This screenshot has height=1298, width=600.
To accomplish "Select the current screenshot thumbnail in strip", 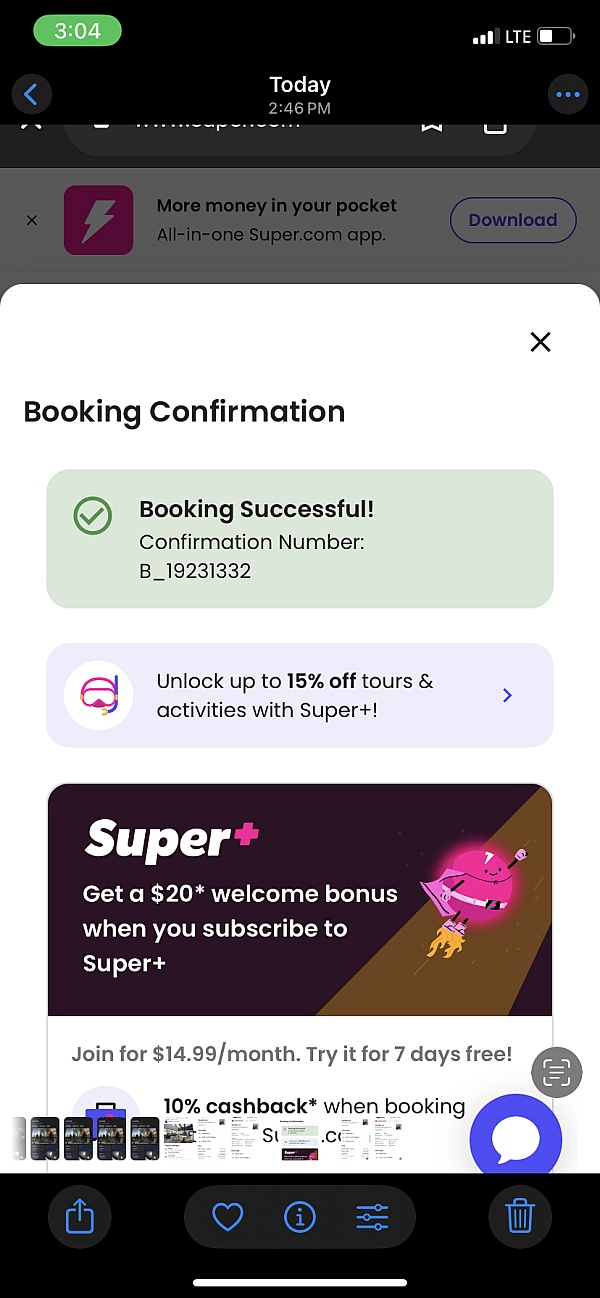I will pyautogui.click(x=300, y=1137).
